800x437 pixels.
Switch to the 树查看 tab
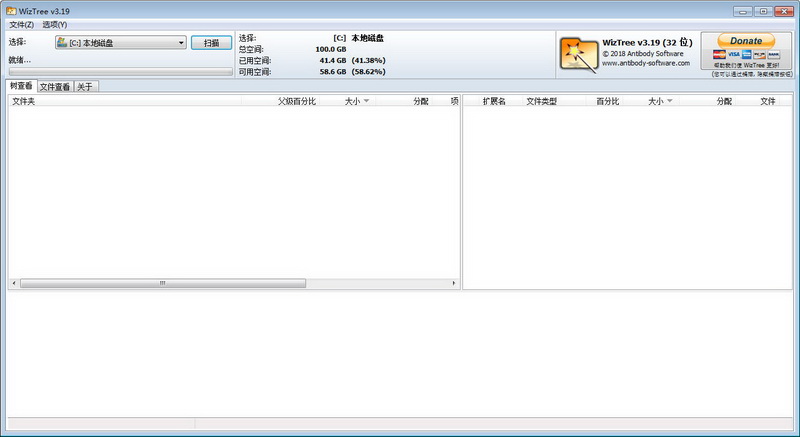click(x=21, y=86)
